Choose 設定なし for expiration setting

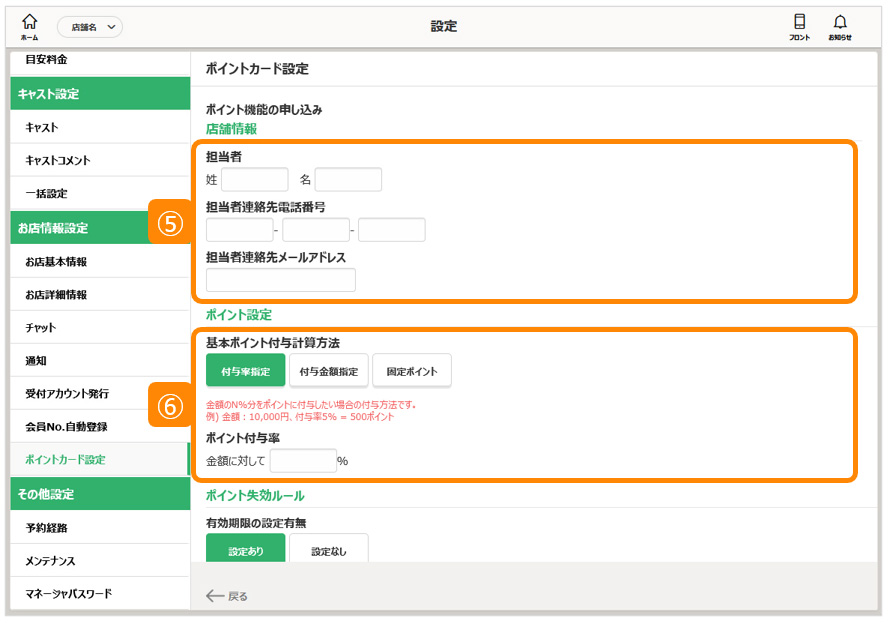[x=329, y=550]
